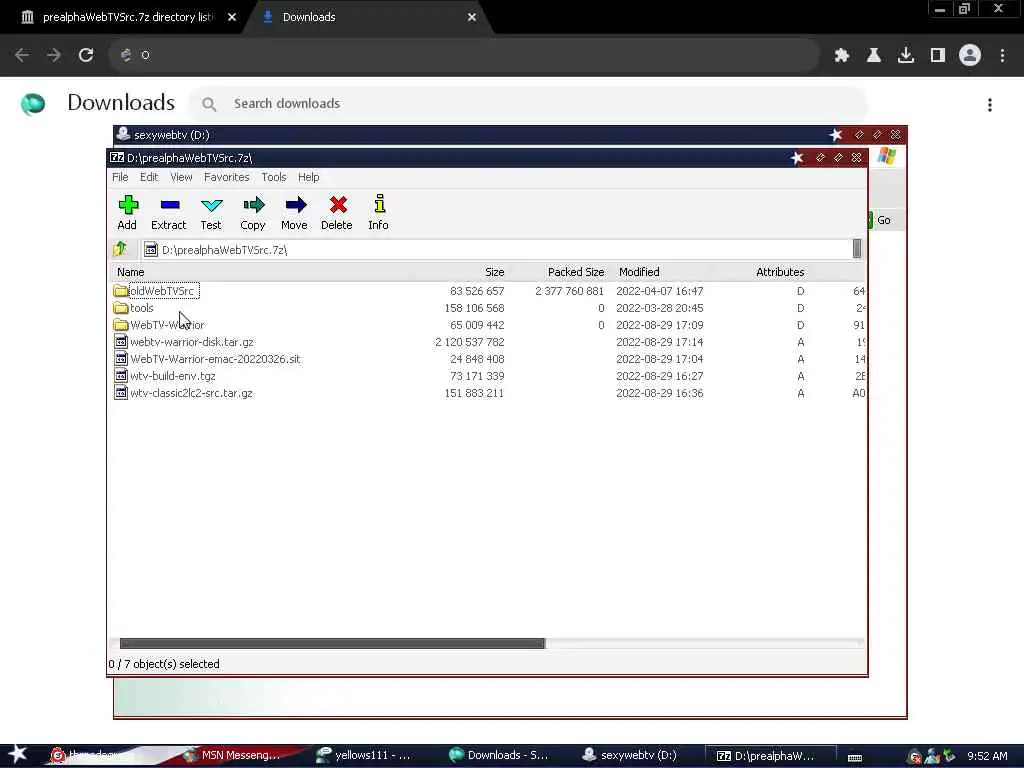The image size is (1024, 768).
Task: Toggle the browser side panel icon
Action: [938, 55]
